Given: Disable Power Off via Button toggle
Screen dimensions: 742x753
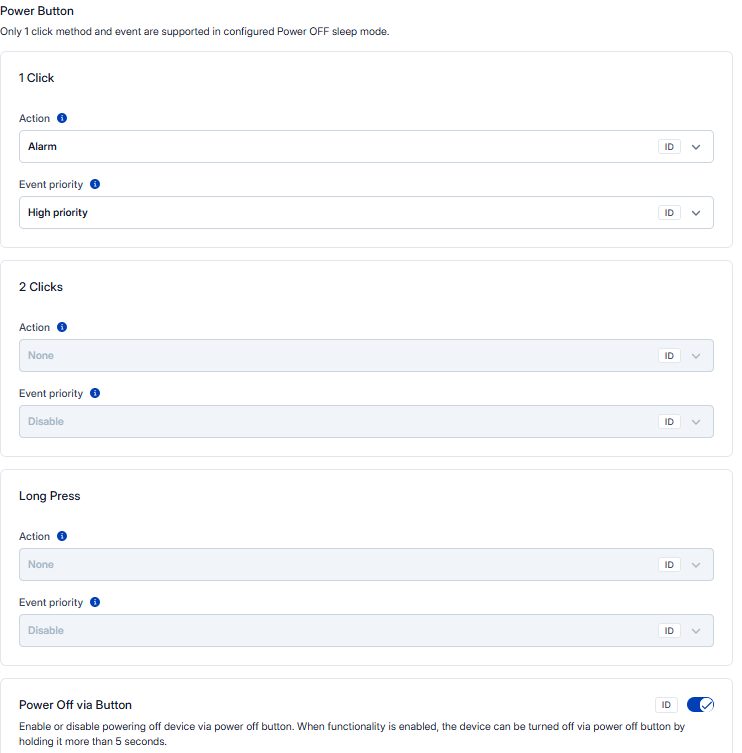Looking at the screenshot, I should pyautogui.click(x=700, y=705).
